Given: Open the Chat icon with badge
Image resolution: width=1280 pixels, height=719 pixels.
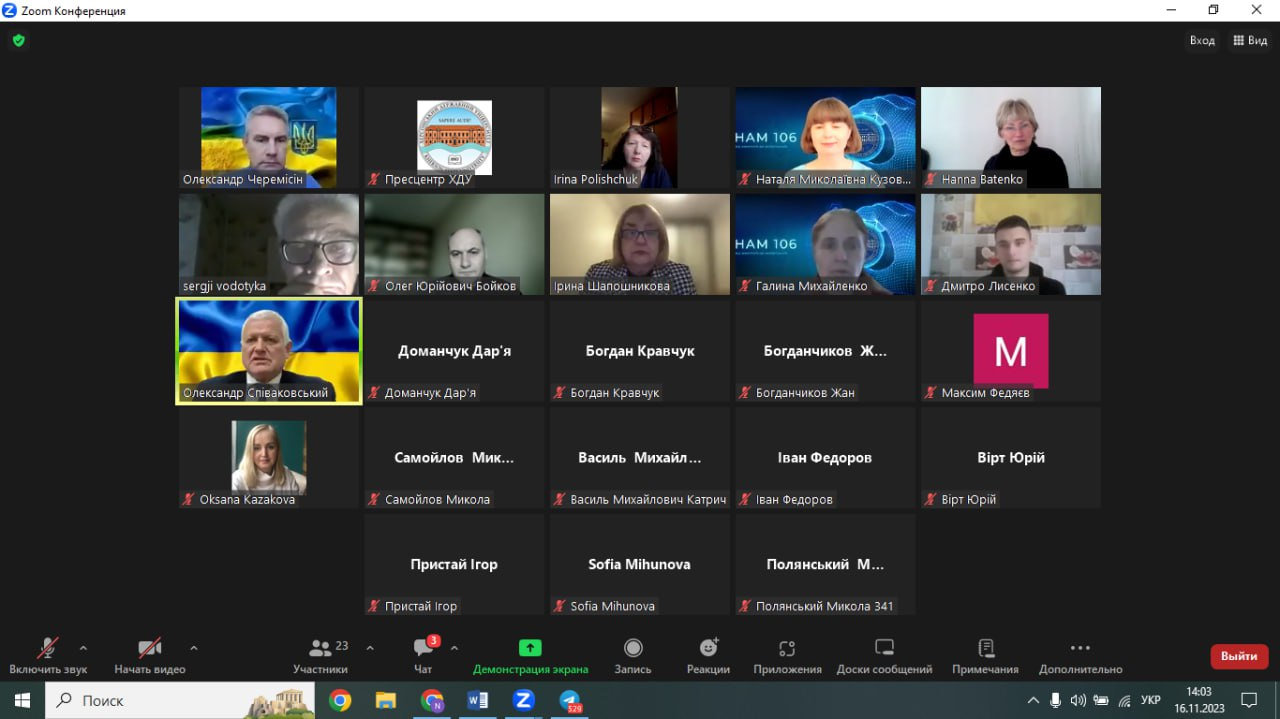Looking at the screenshot, I should pyautogui.click(x=424, y=647).
